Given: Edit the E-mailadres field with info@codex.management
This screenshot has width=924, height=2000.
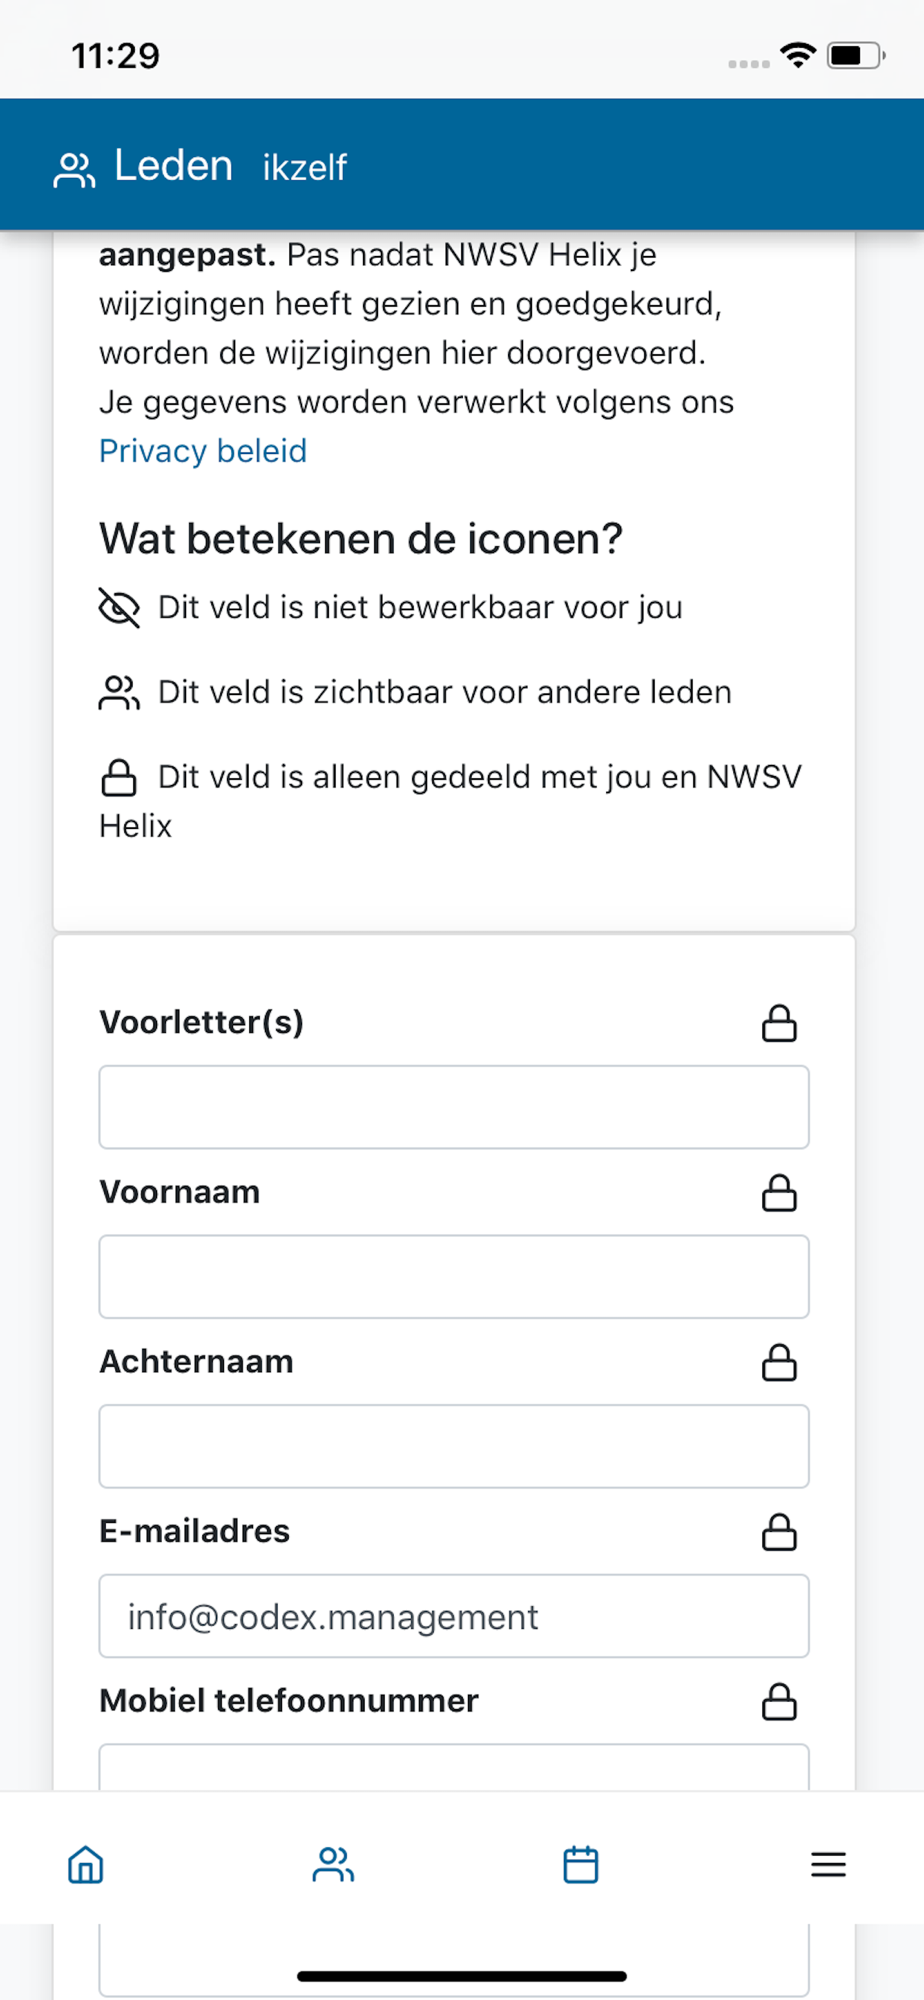Looking at the screenshot, I should click(454, 1616).
